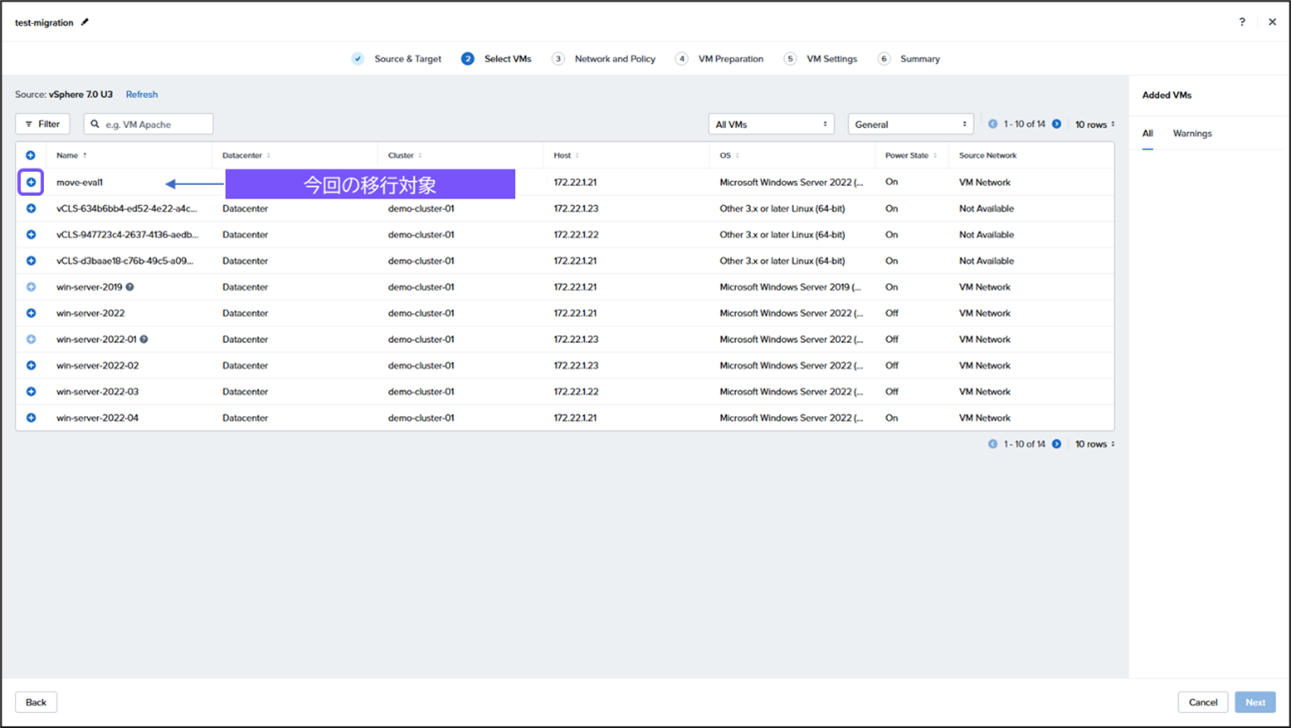Add the move-eval1 VM with plus icon
The height and width of the screenshot is (728, 1291).
click(x=31, y=182)
